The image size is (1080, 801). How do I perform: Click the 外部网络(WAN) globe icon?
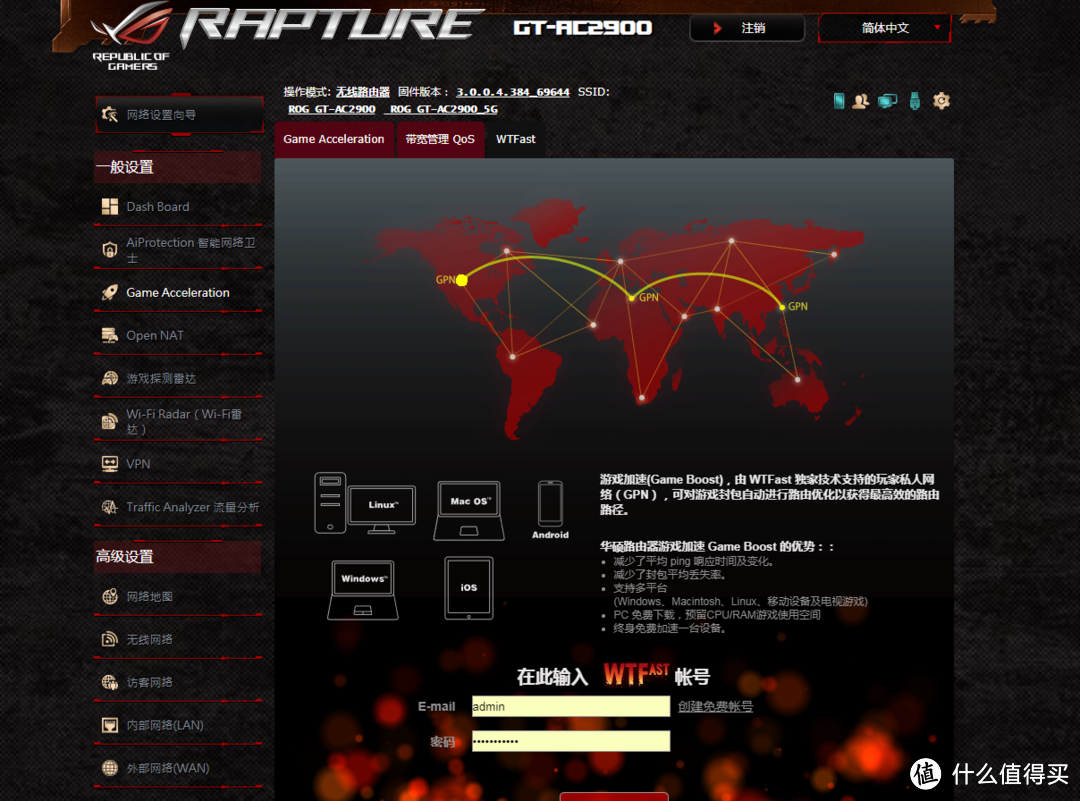point(110,768)
